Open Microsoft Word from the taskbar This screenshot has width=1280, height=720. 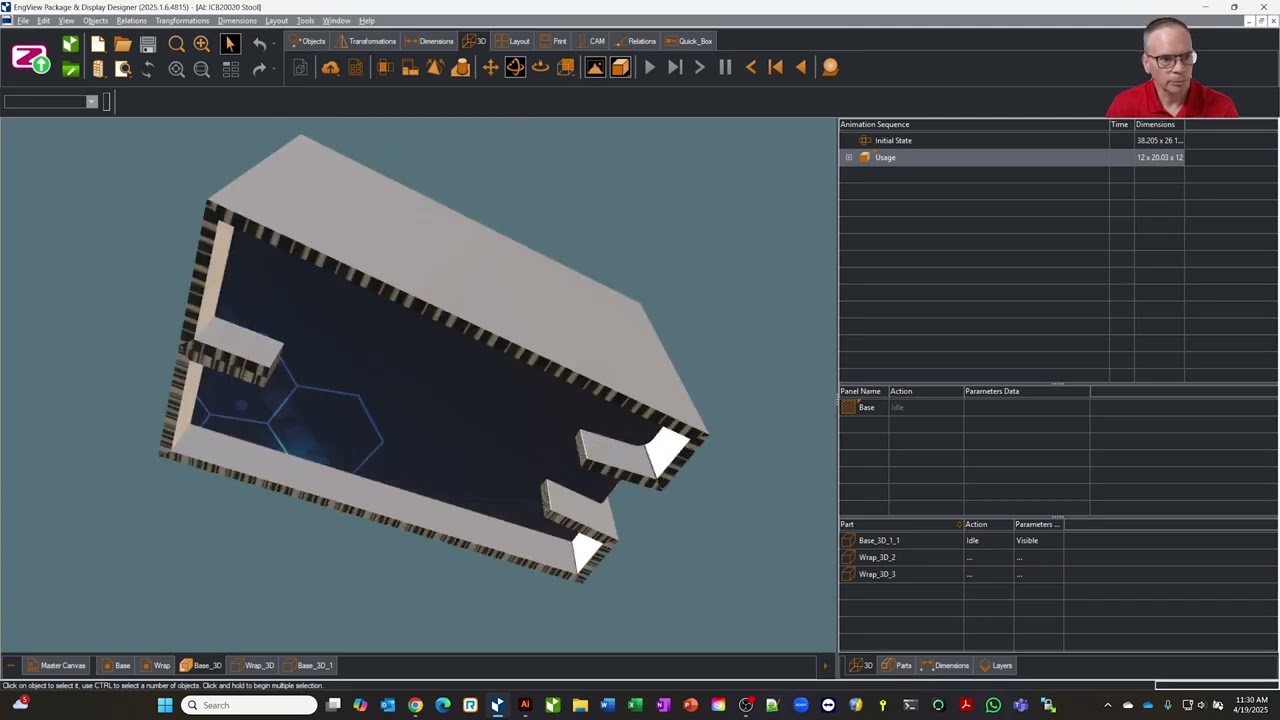coord(607,706)
